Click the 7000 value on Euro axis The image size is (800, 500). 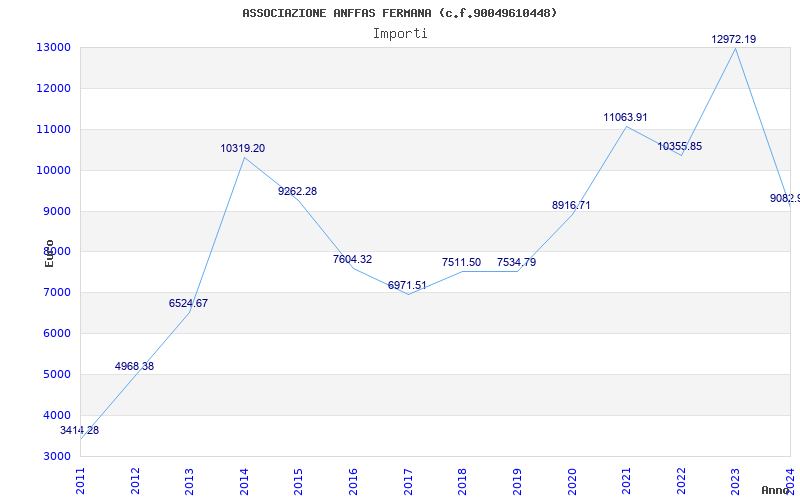[56, 293]
